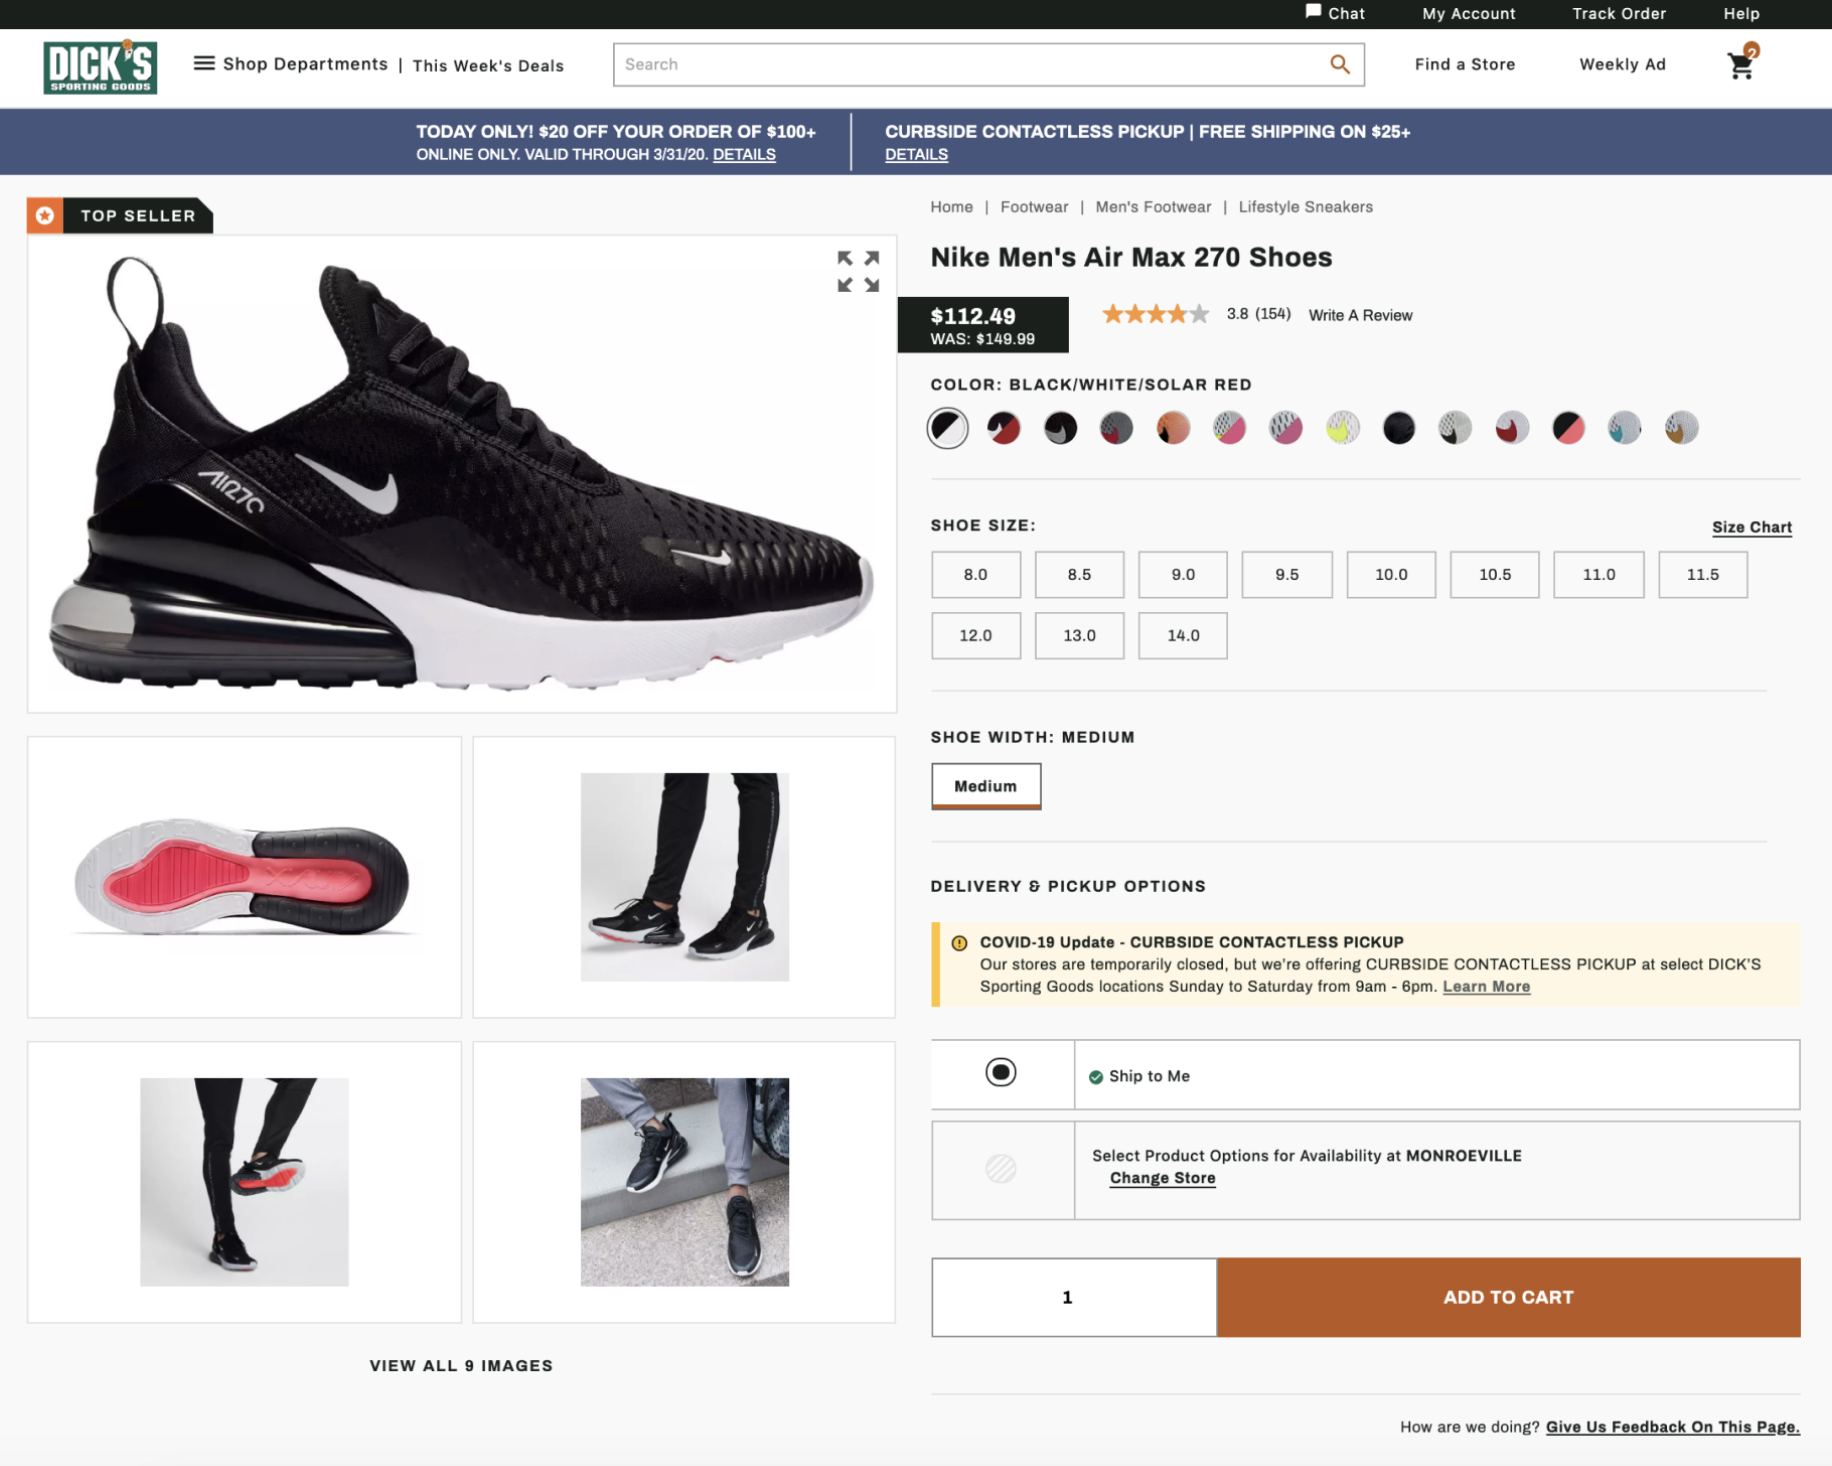
Task: Open DETAILS for the $20 off promotion
Action: [744, 154]
